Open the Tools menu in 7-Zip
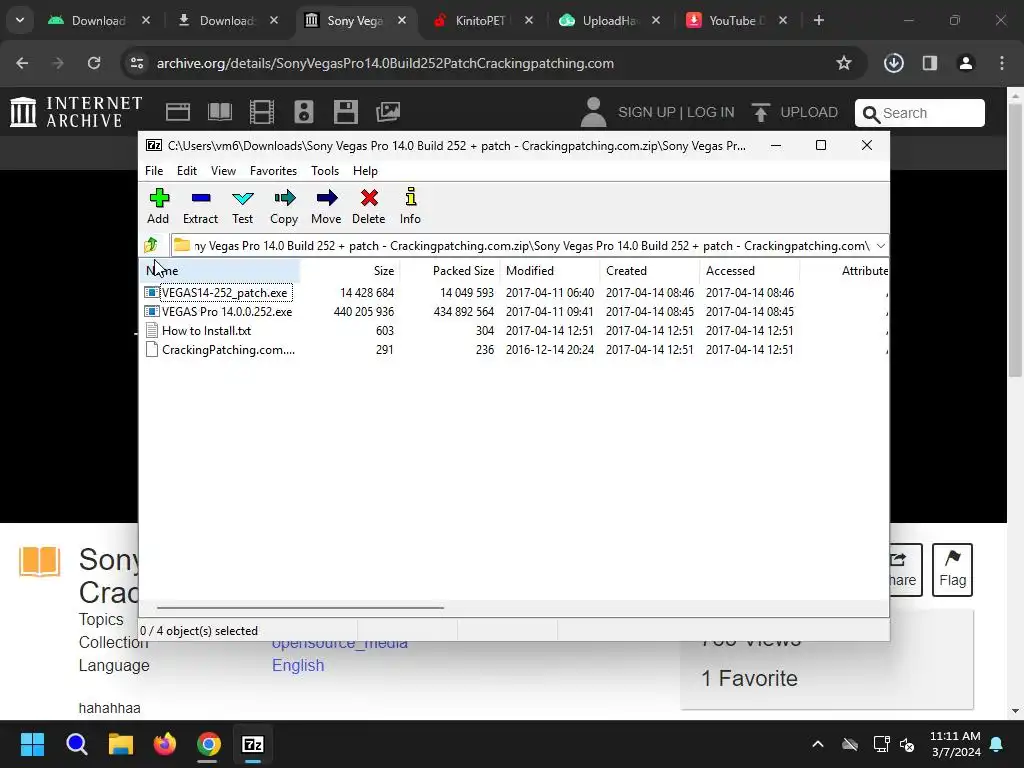This screenshot has height=768, width=1024. tap(325, 170)
